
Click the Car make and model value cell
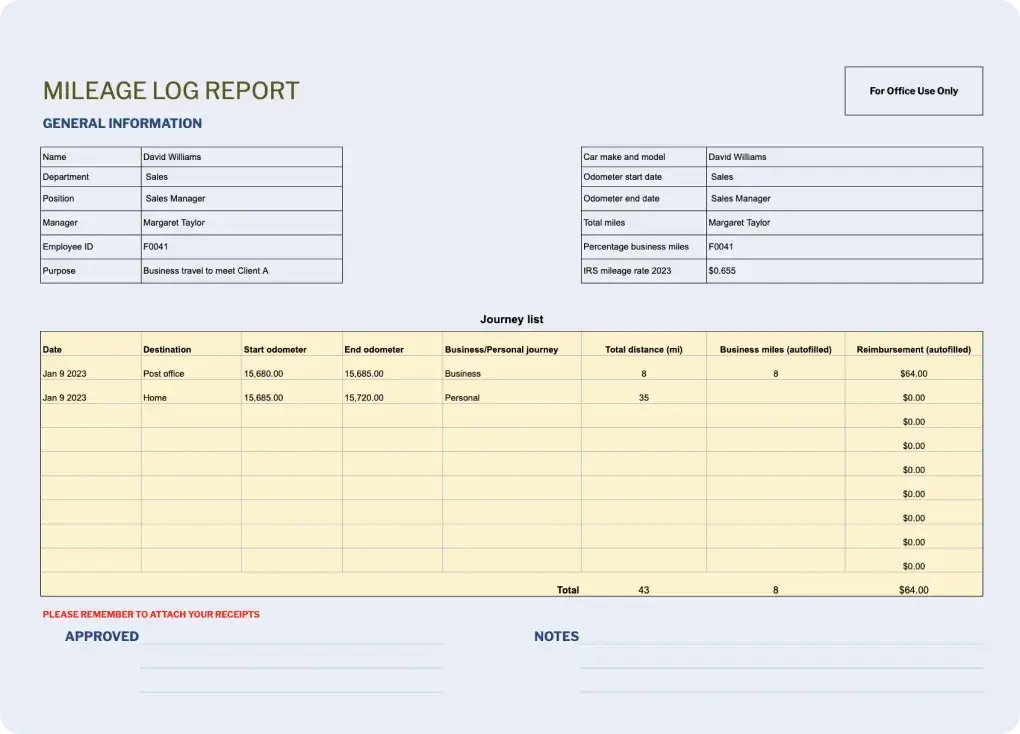843,157
